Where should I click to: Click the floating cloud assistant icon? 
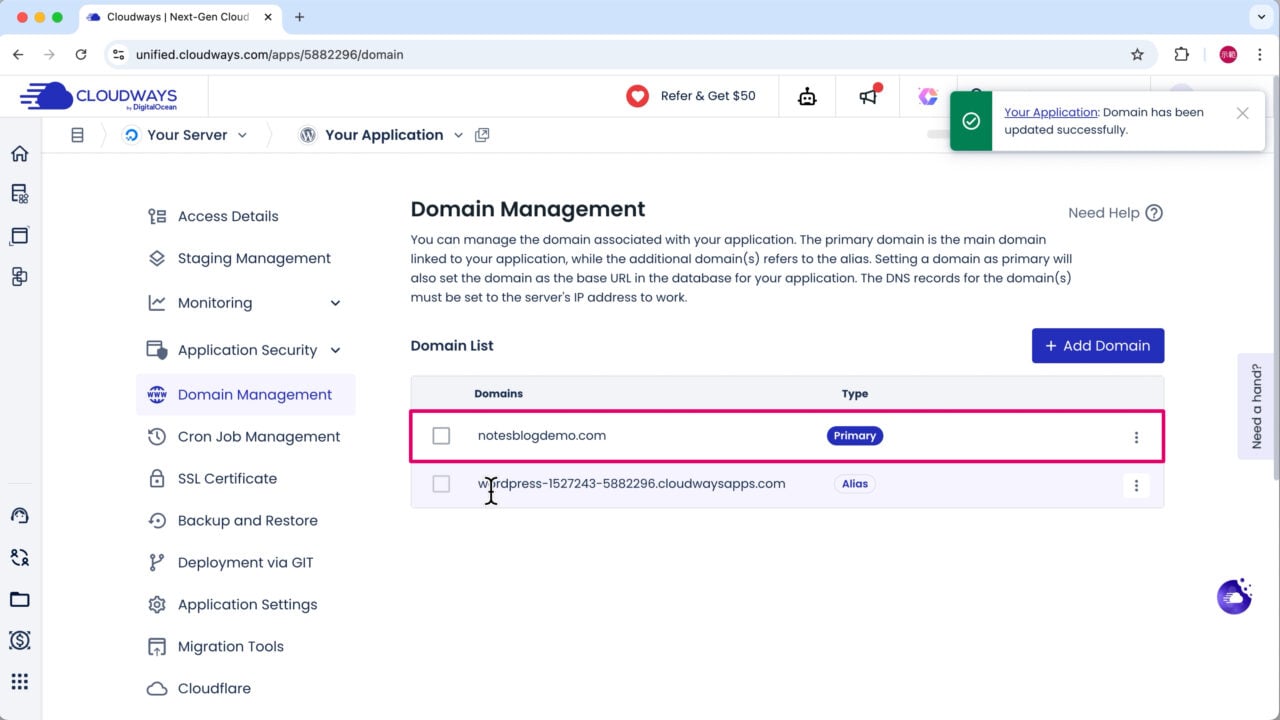(1234, 596)
